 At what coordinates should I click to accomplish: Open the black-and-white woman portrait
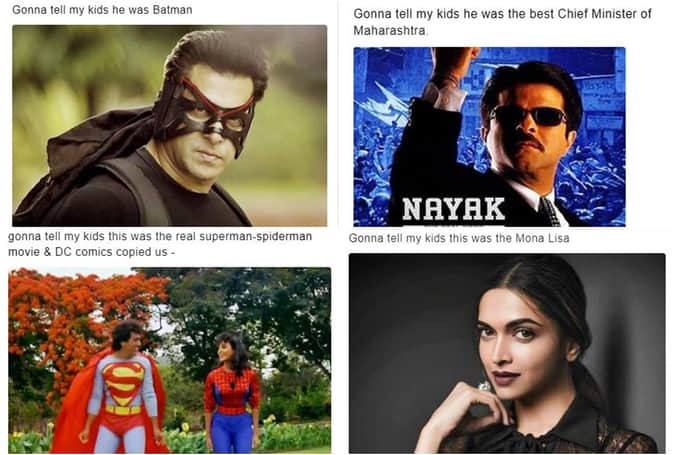(507, 353)
